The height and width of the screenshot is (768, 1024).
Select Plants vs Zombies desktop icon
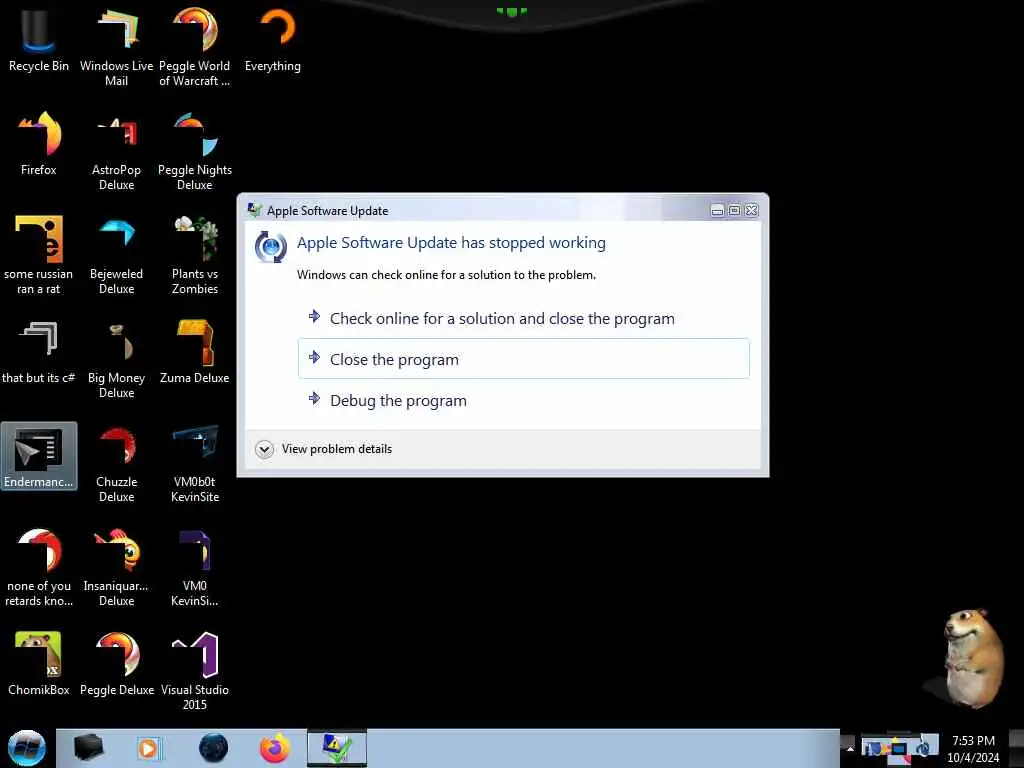click(x=195, y=255)
